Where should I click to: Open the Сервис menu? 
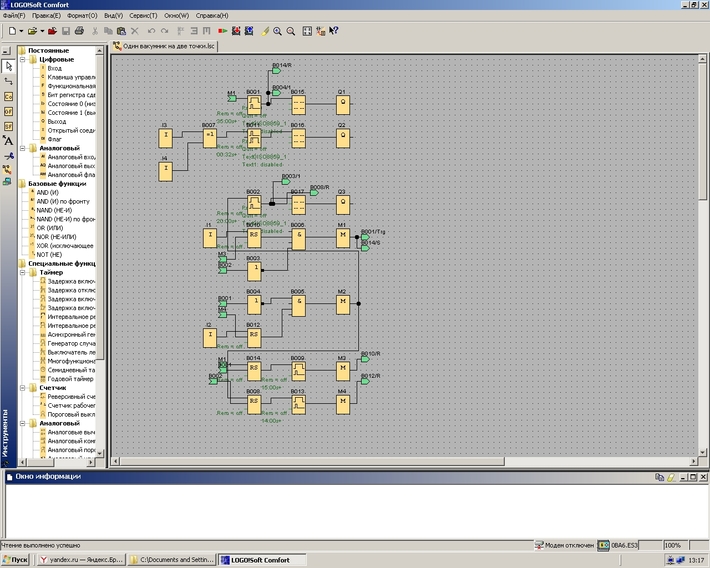point(143,15)
